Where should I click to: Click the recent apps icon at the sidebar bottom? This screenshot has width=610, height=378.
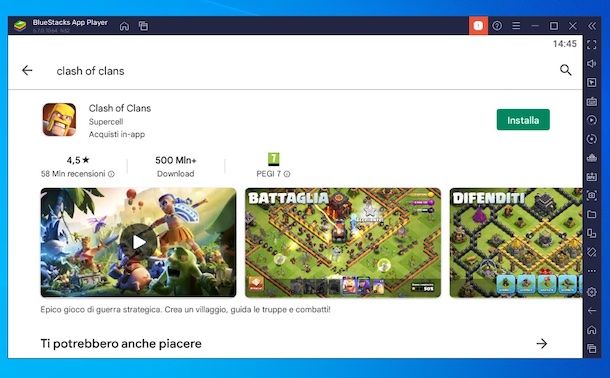tap(592, 348)
